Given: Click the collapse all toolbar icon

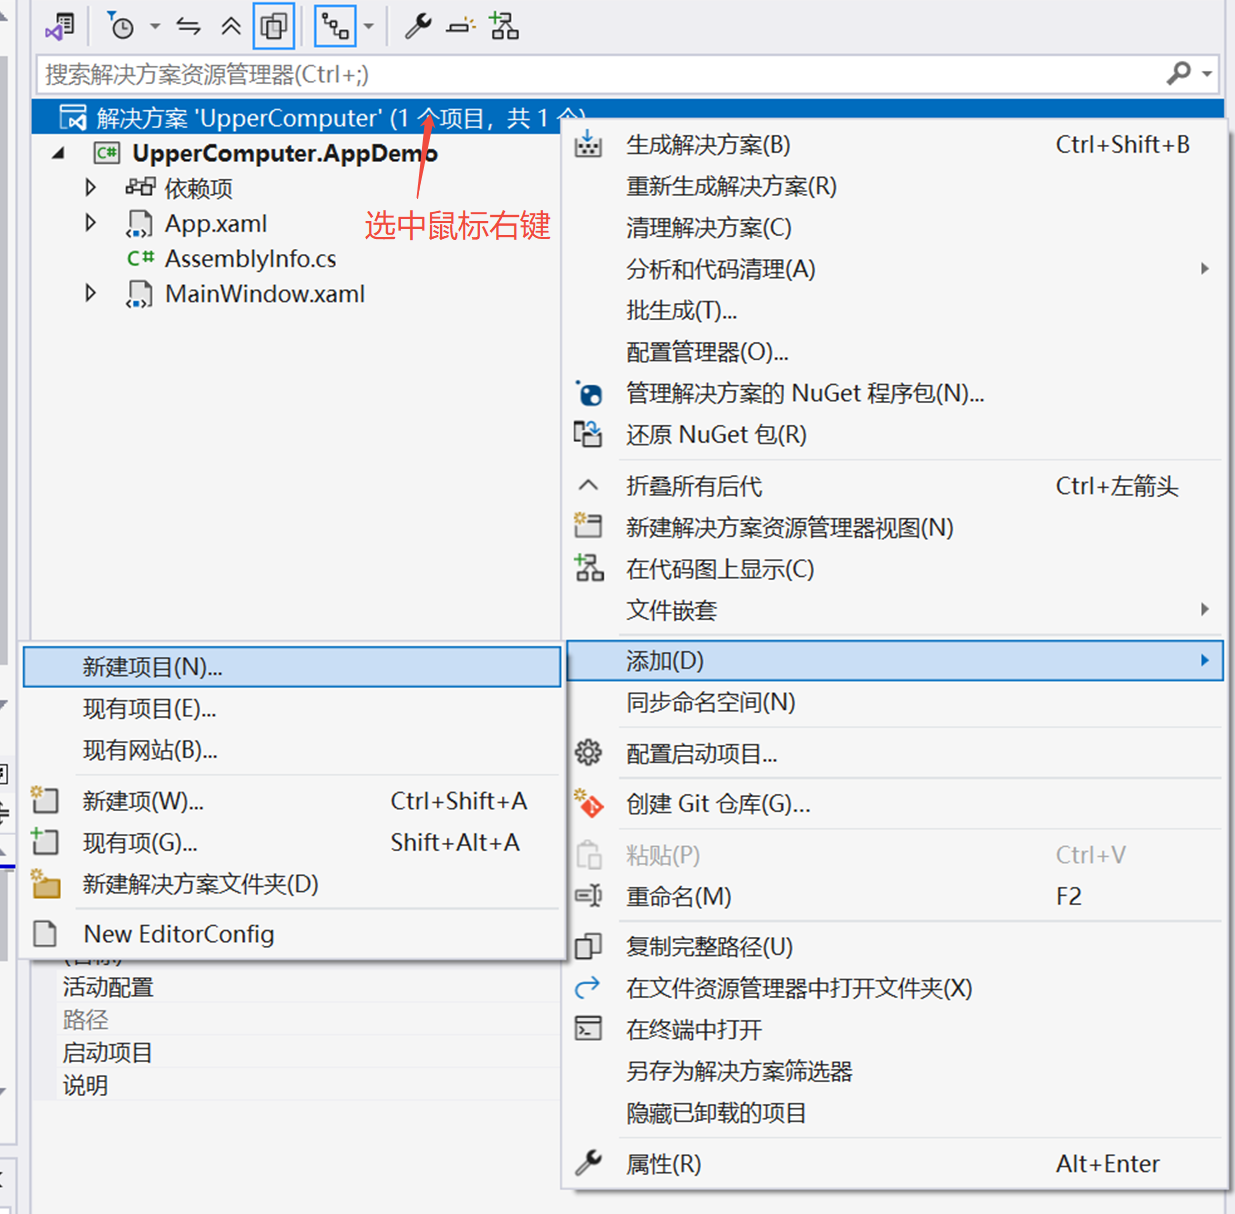Looking at the screenshot, I should tap(231, 27).
